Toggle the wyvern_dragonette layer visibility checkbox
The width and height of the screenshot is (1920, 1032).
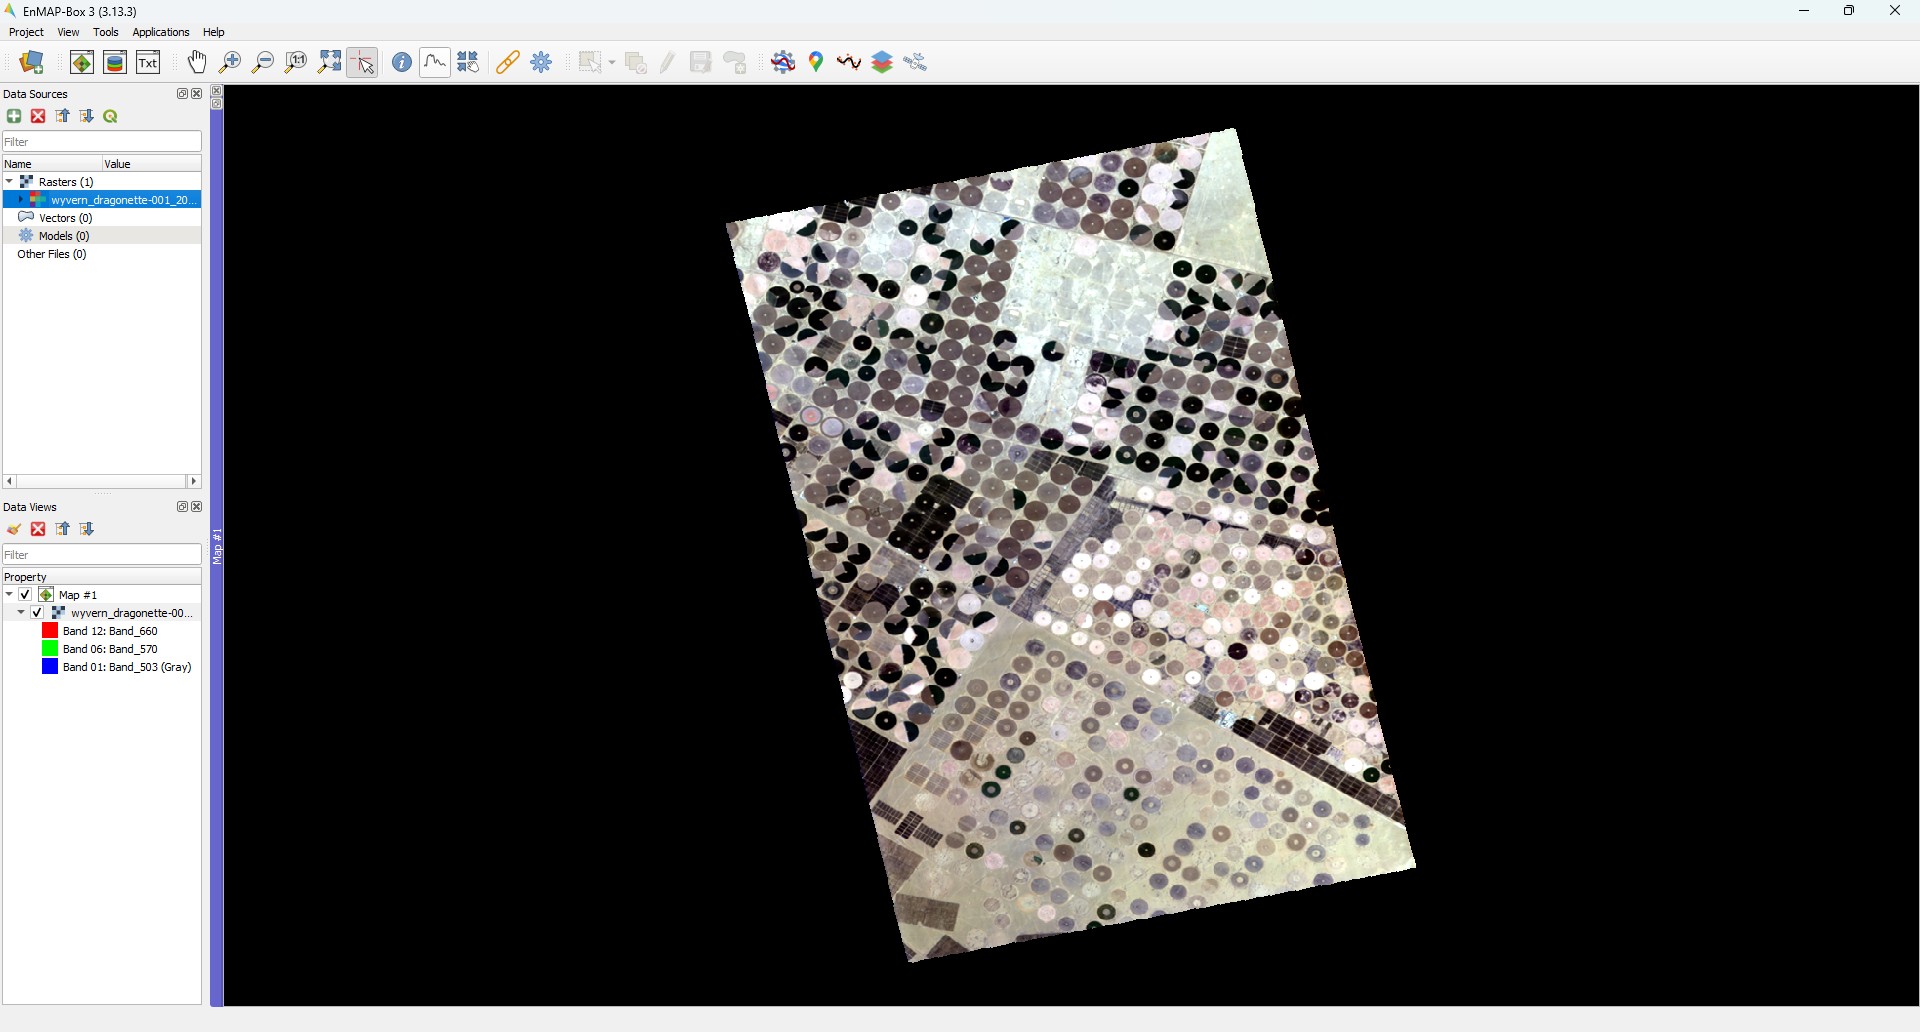37,613
